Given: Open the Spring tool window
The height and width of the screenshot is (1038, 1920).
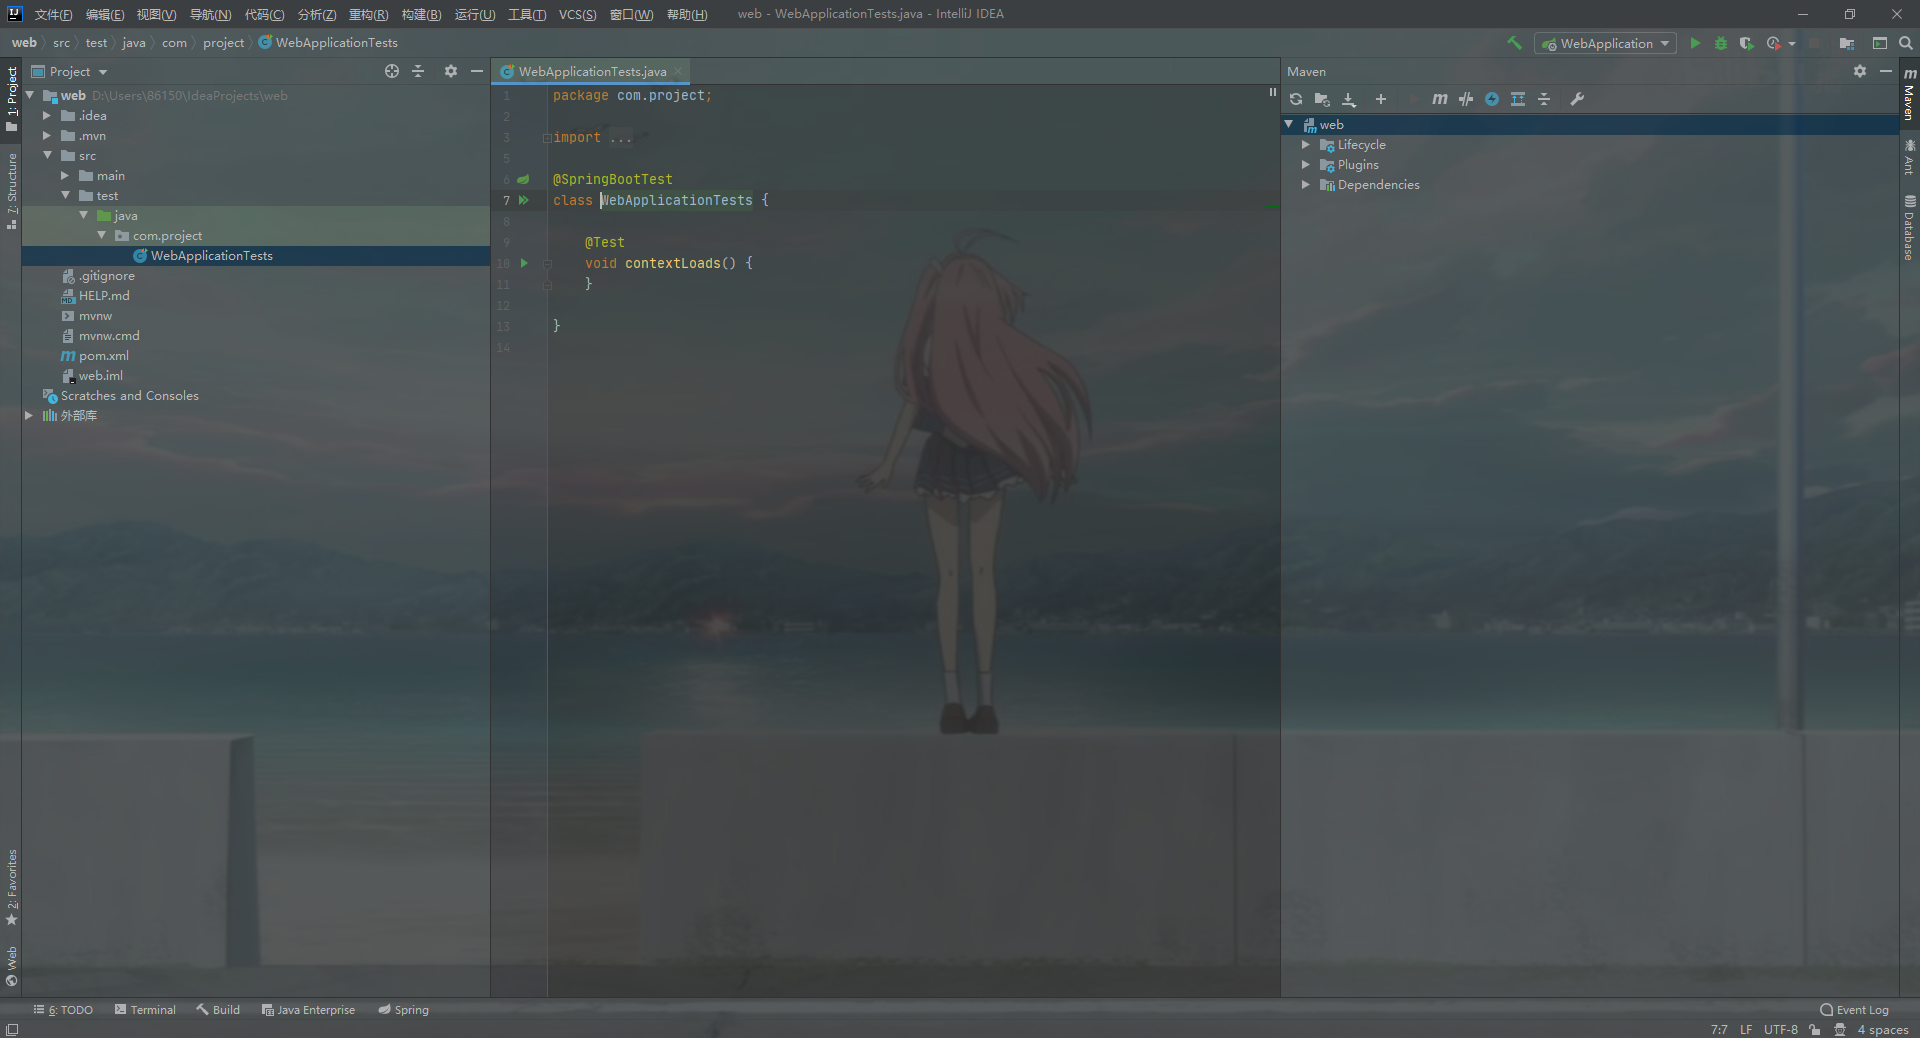Looking at the screenshot, I should (403, 1010).
